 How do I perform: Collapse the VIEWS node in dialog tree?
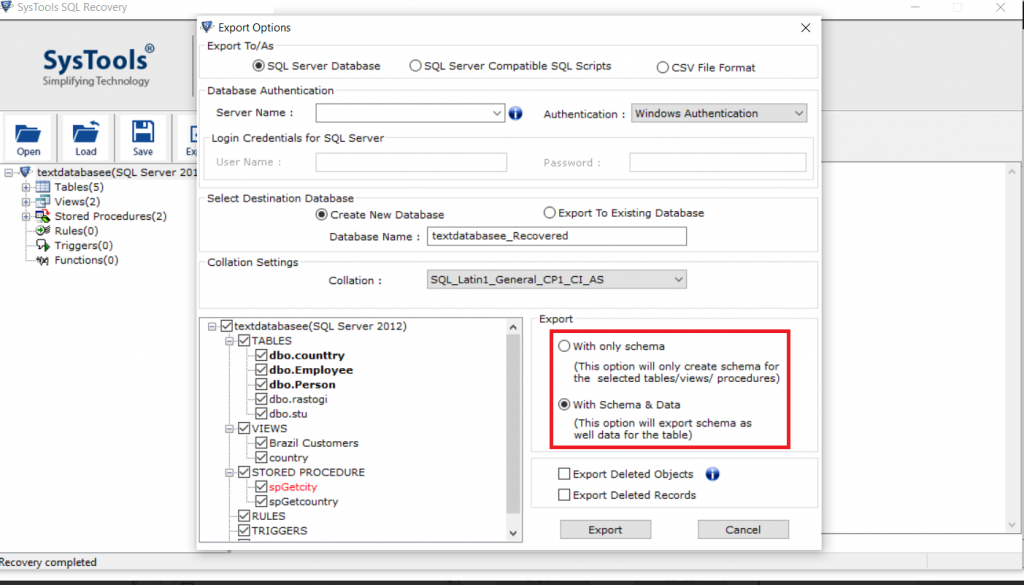(x=229, y=429)
